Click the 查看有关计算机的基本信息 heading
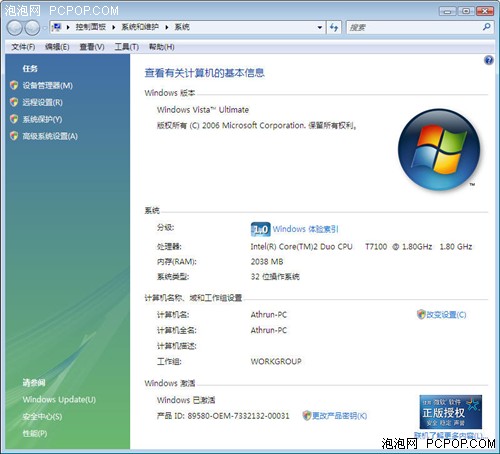This screenshot has height=454, width=500. (204, 73)
